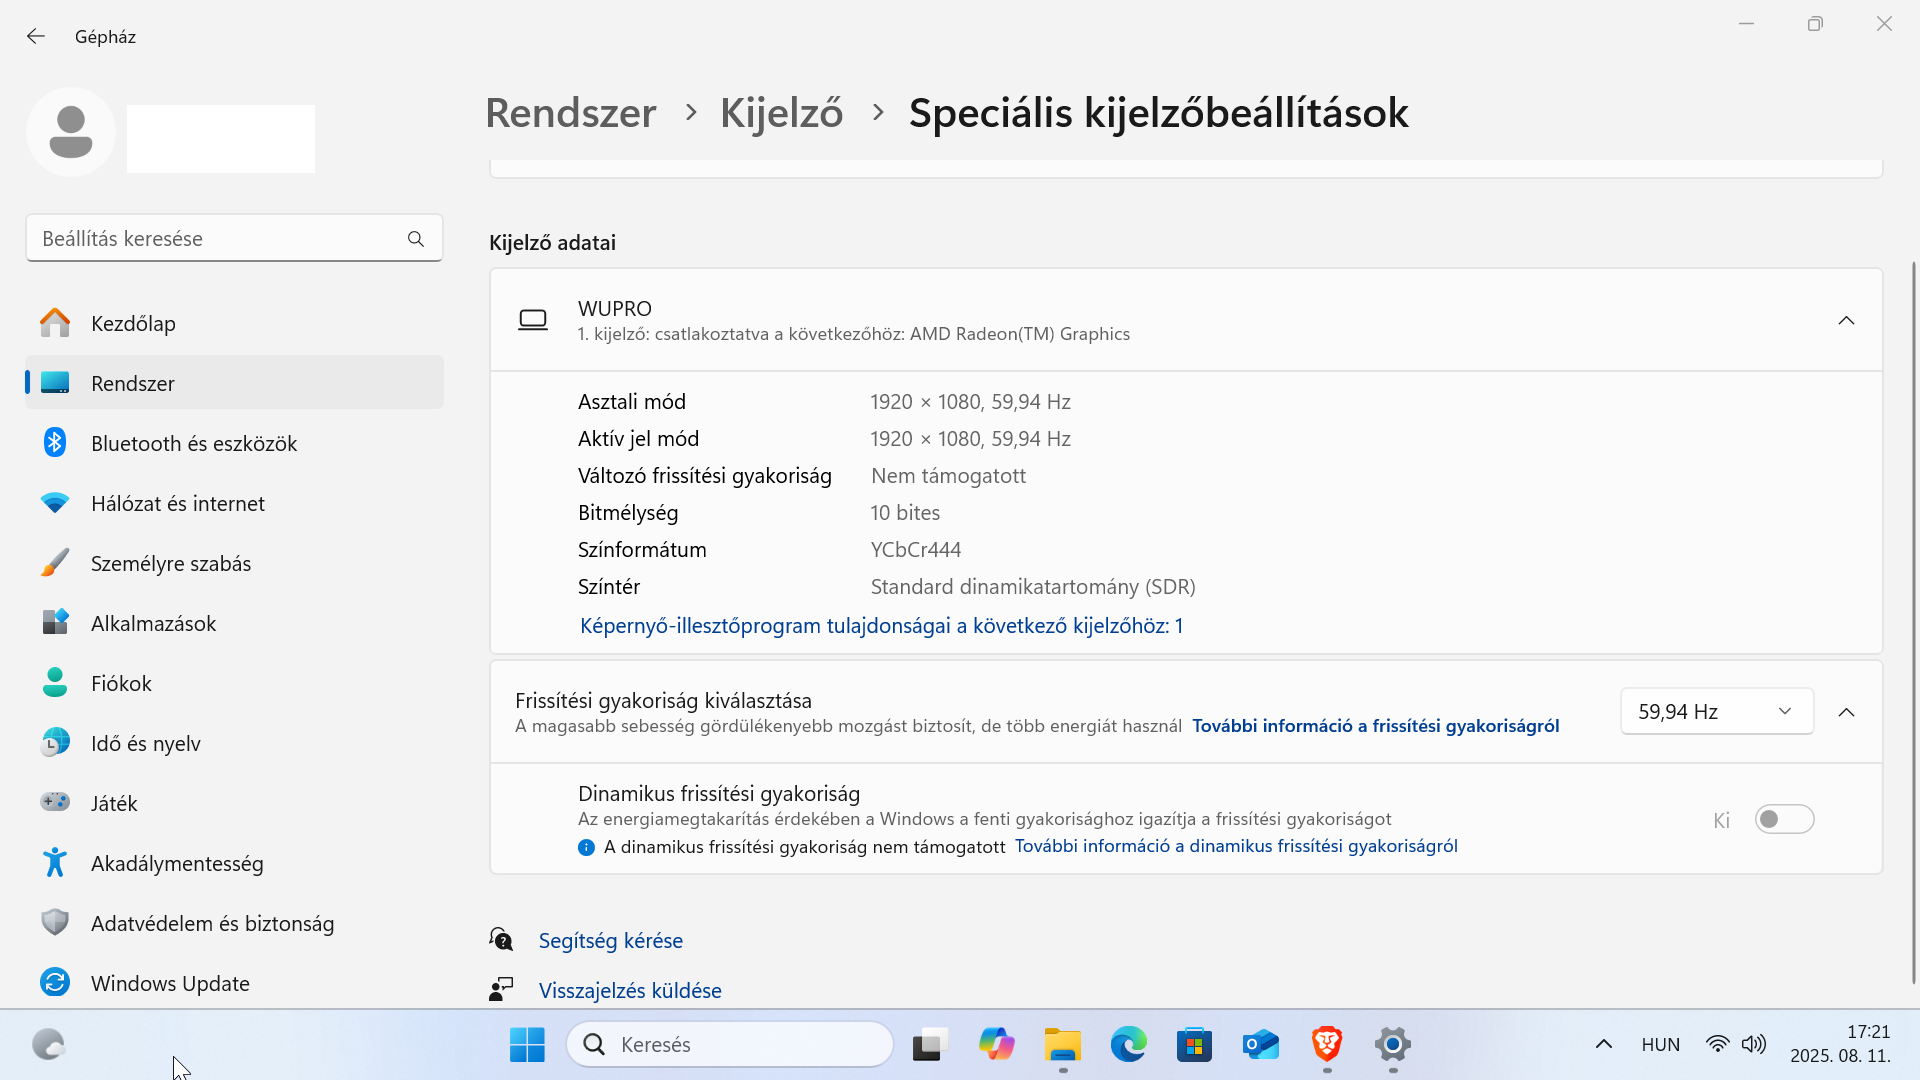Open Copilot from the taskbar
This screenshot has width=1920, height=1080.
996,1045
